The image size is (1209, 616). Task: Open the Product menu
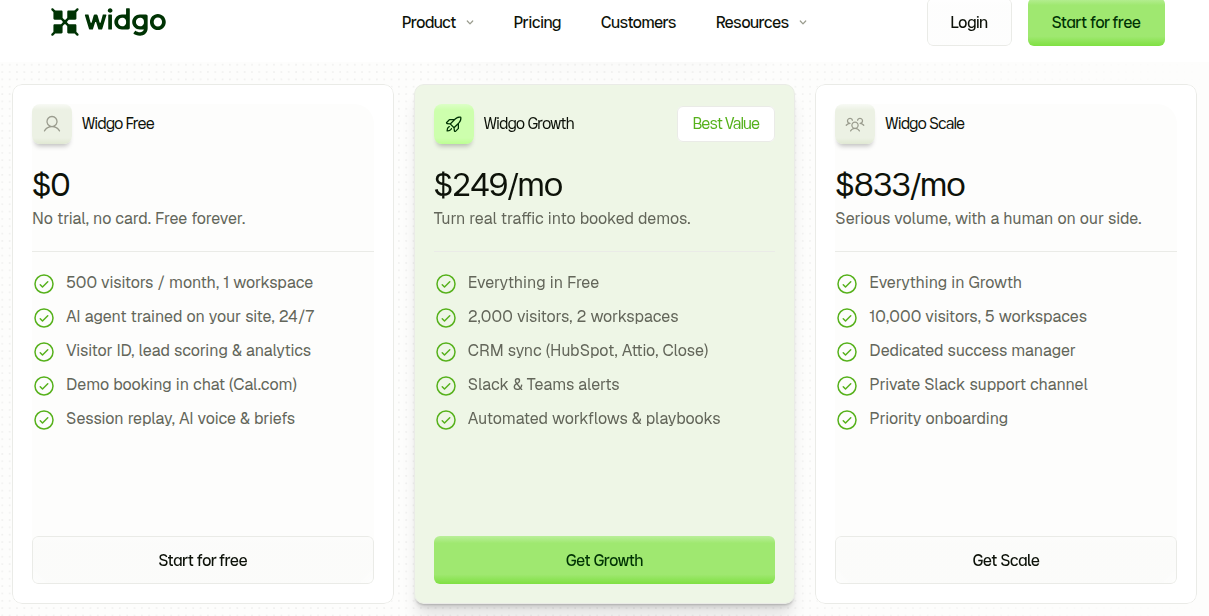[438, 22]
